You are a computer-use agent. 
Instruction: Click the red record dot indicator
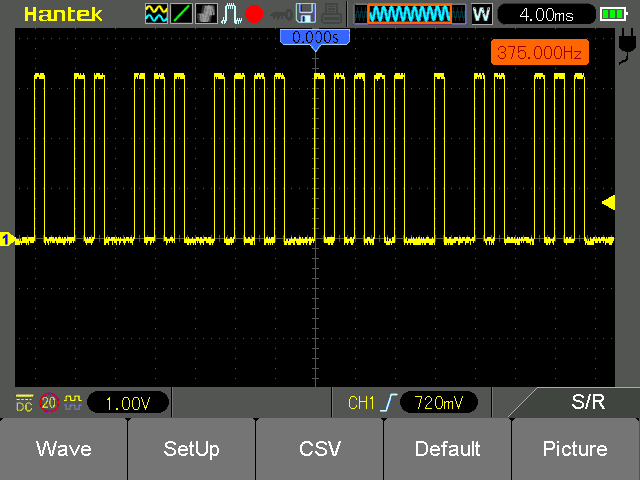[254, 14]
